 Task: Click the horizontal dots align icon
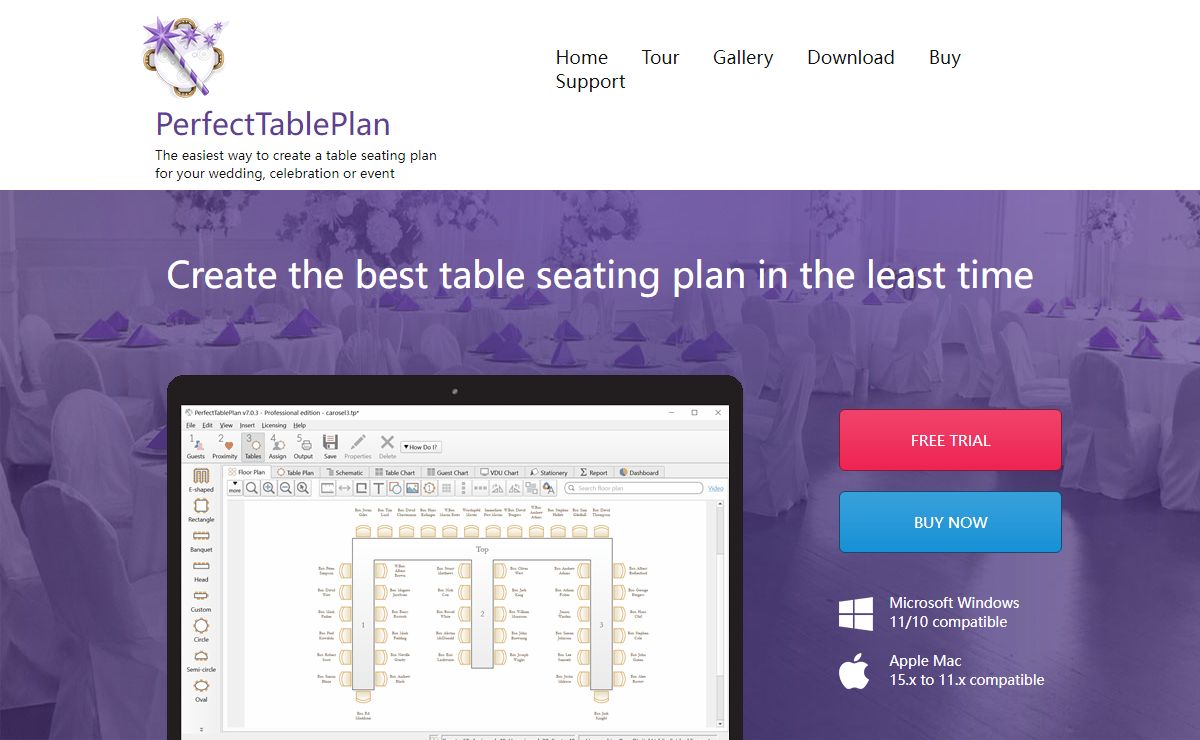[480, 488]
